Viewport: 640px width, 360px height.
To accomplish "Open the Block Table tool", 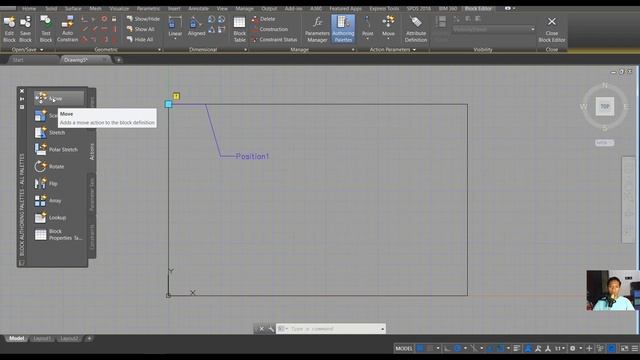I will coord(240,29).
